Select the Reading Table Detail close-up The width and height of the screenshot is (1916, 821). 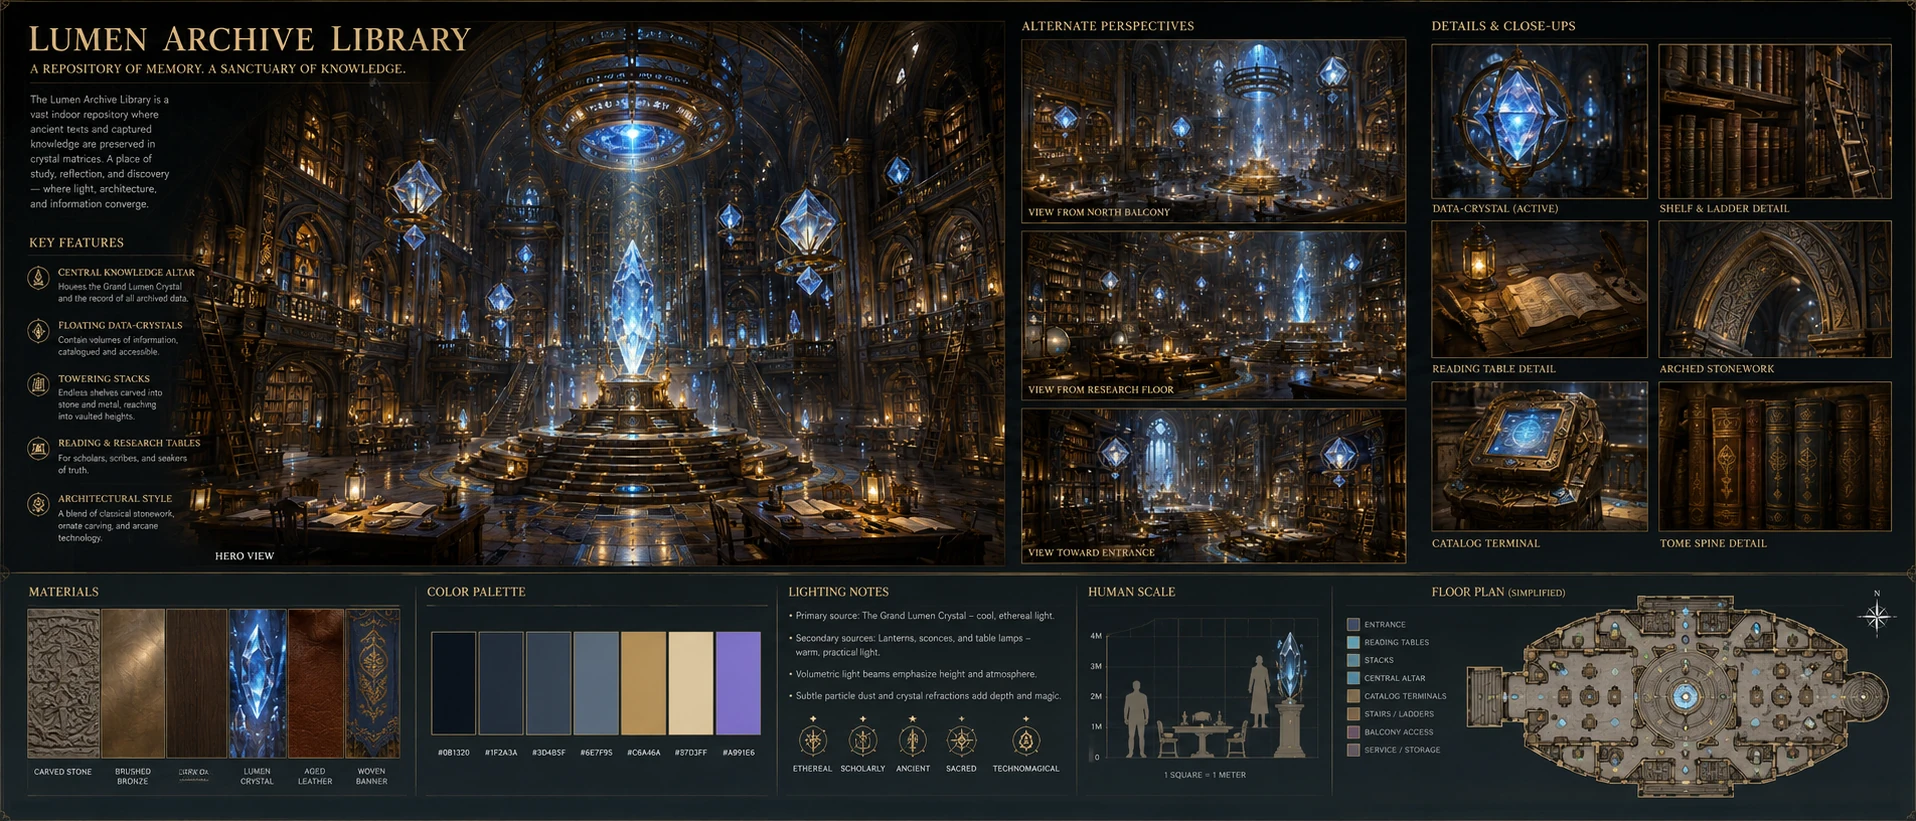1539,289
